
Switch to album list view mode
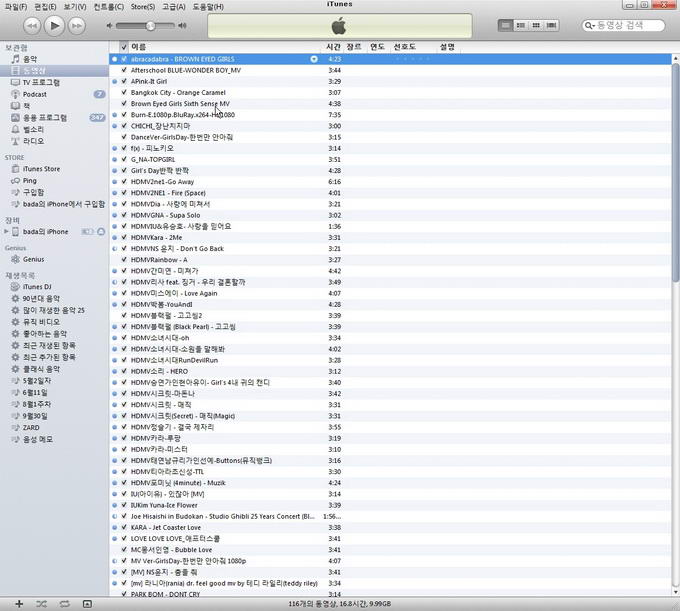(x=521, y=26)
